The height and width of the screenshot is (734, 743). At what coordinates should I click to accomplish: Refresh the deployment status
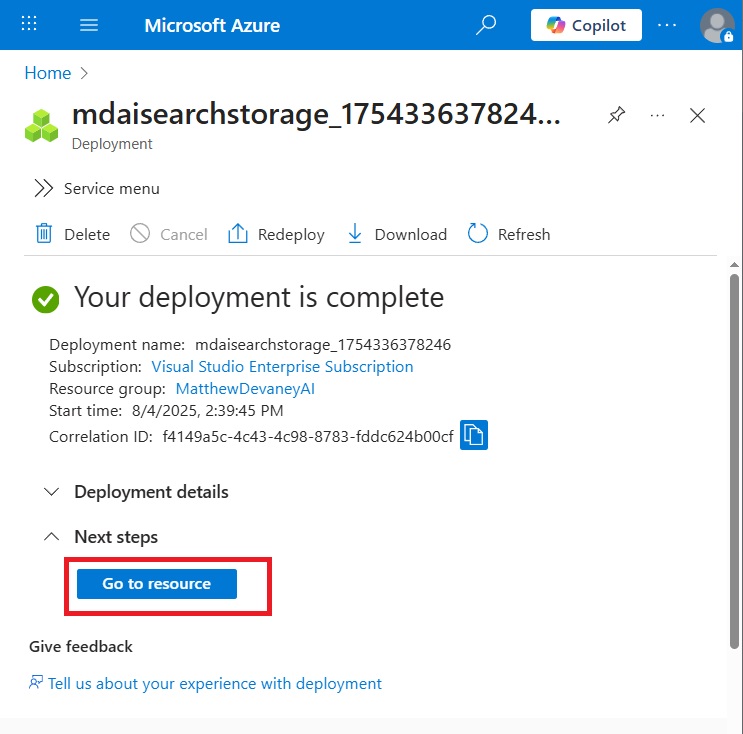(x=509, y=234)
